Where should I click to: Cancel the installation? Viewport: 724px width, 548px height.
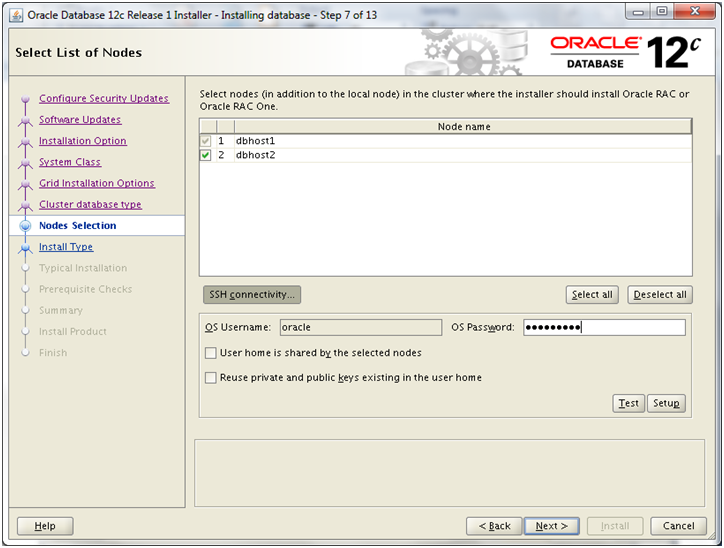point(678,526)
